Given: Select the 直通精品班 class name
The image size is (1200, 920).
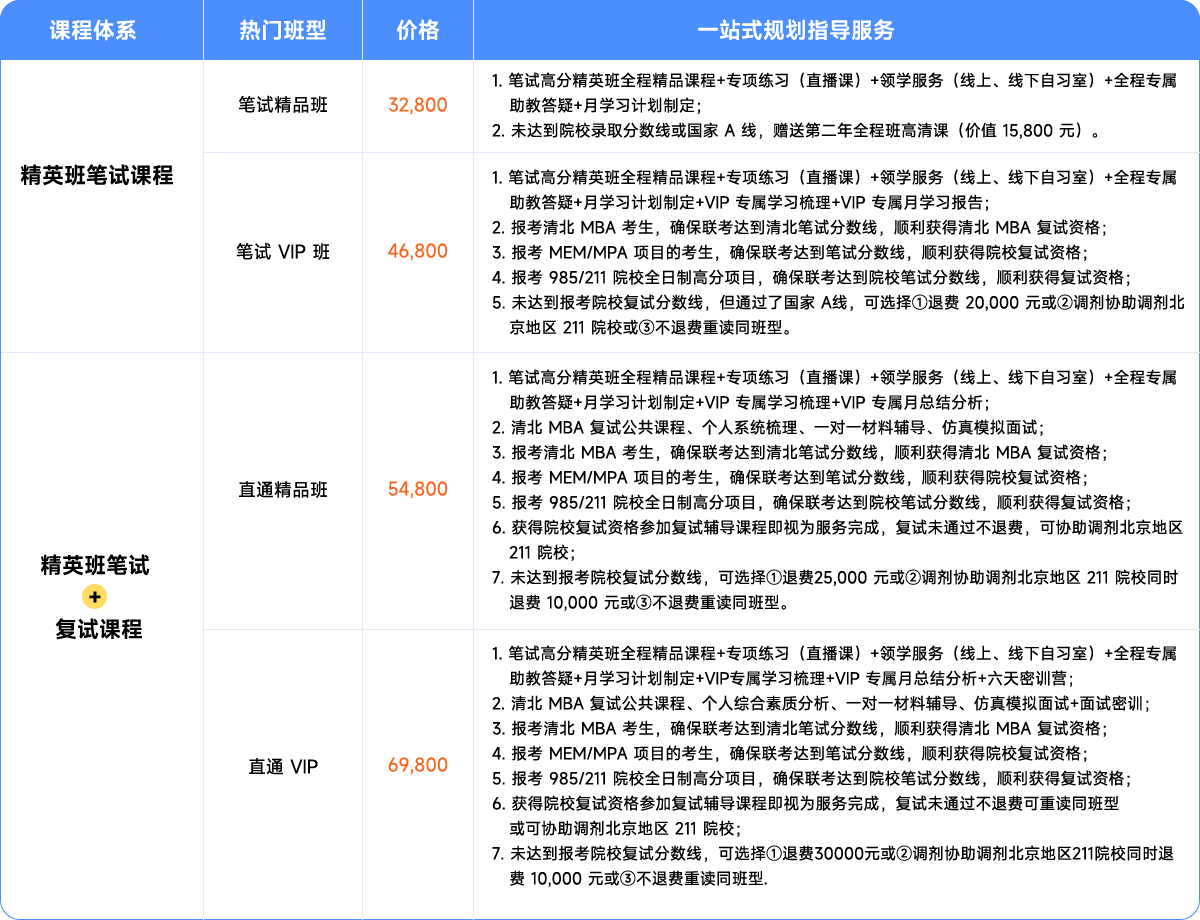Looking at the screenshot, I should tap(283, 490).
